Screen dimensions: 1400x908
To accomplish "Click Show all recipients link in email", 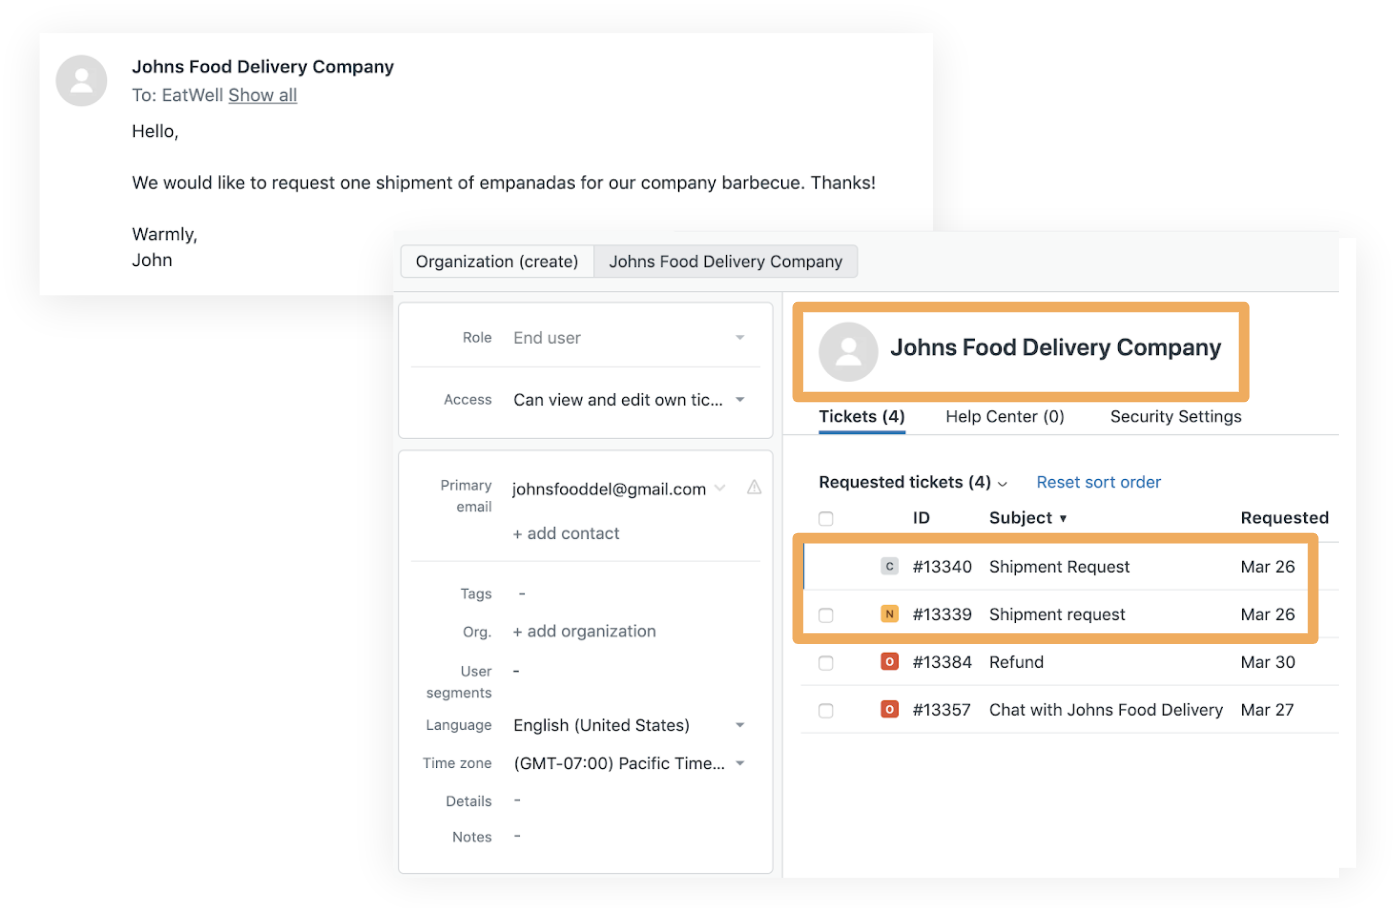I will 262,96.
